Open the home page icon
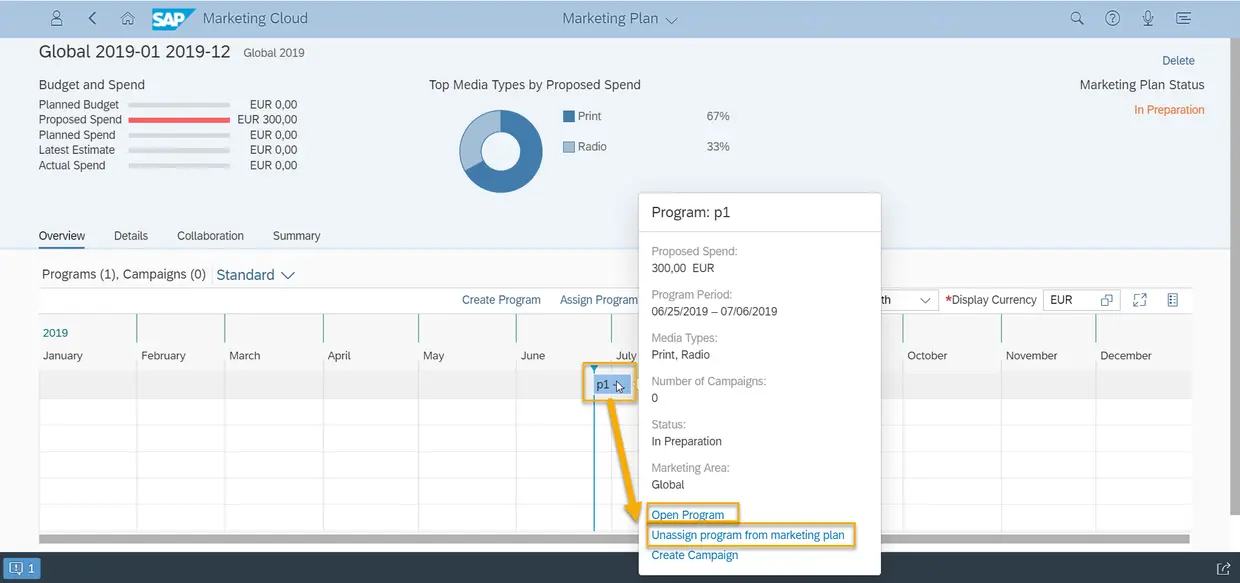The height and width of the screenshot is (583, 1240). (x=127, y=18)
